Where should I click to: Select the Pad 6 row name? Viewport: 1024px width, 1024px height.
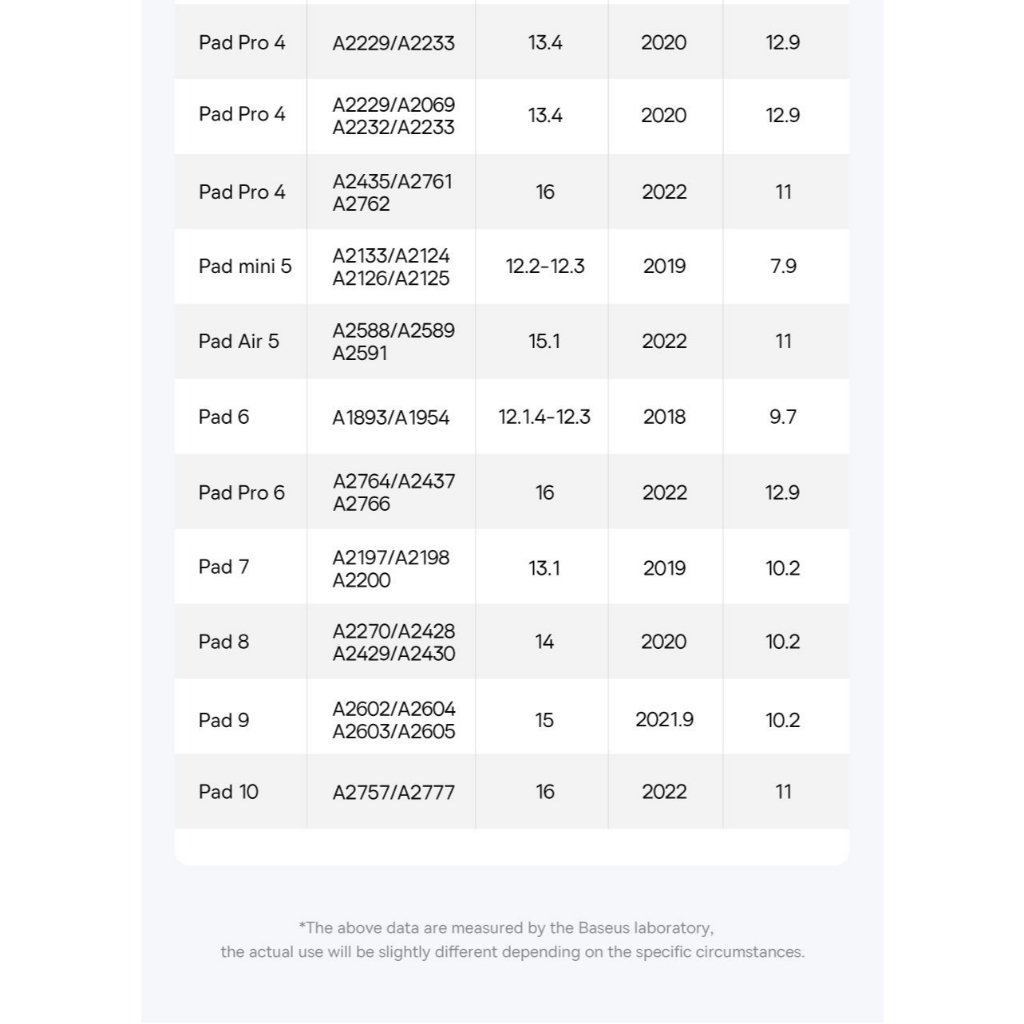pyautogui.click(x=224, y=417)
